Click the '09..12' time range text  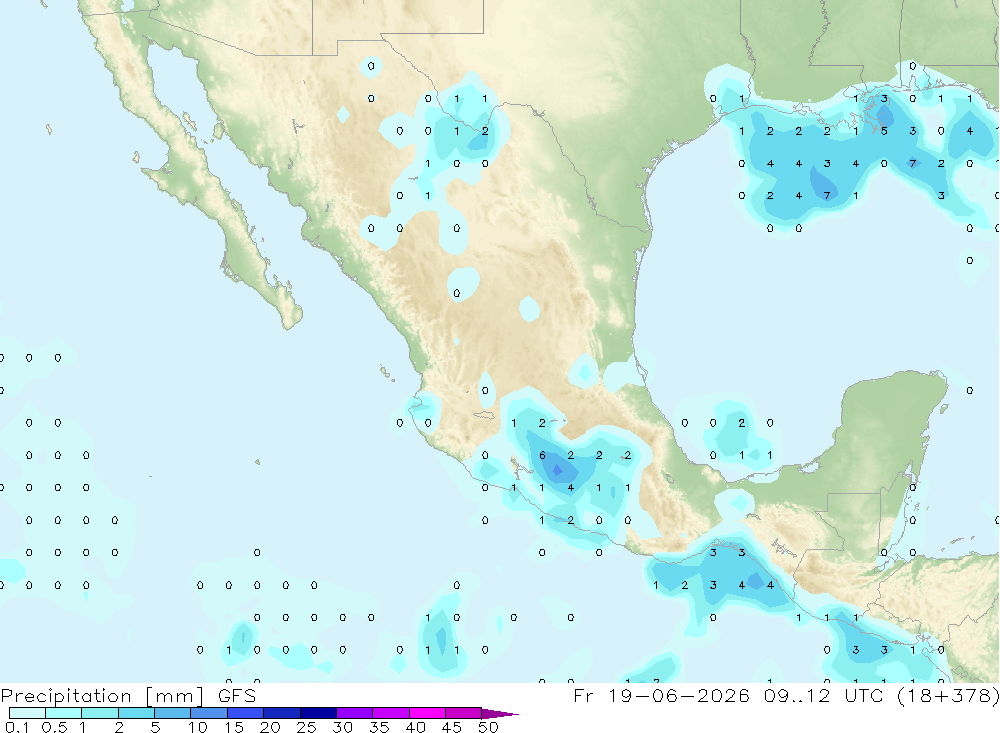[x=797, y=695]
